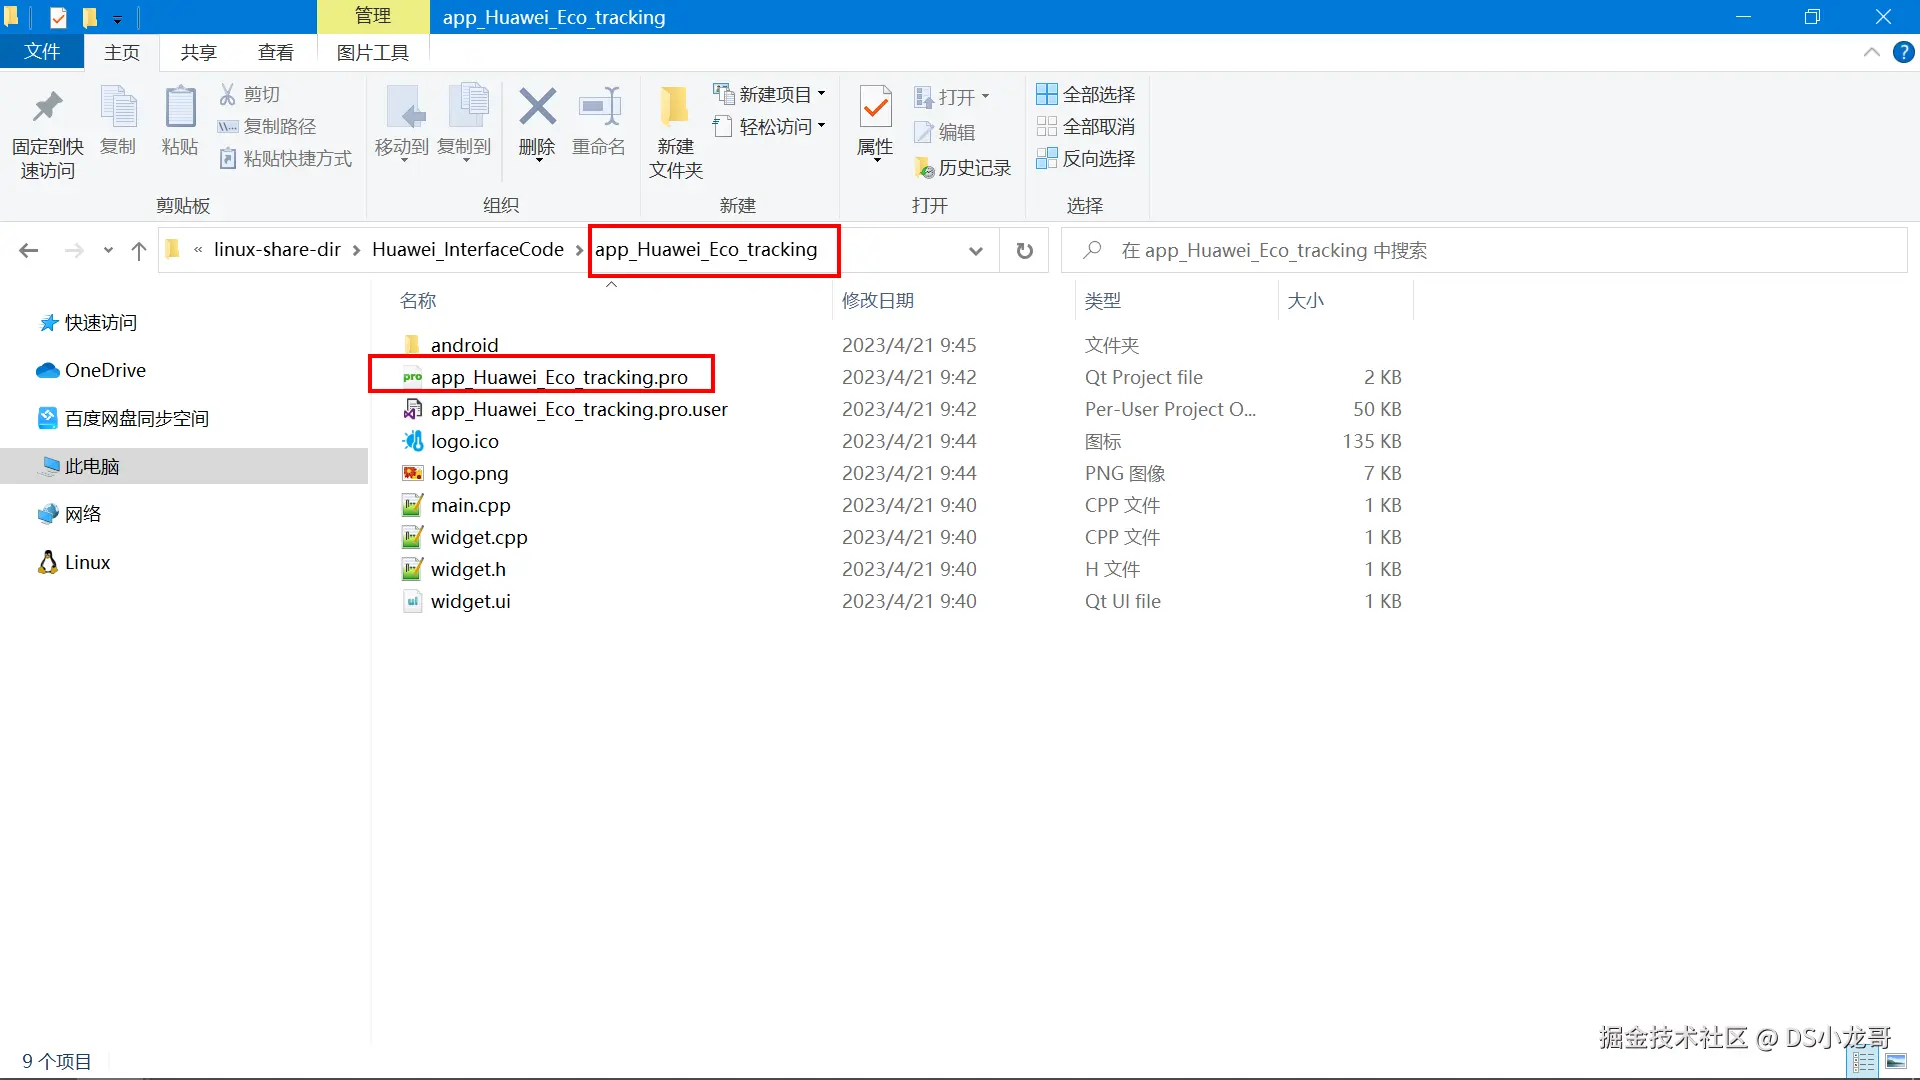Click Huawei_InterfaceCode in the breadcrumb path

pos(467,250)
